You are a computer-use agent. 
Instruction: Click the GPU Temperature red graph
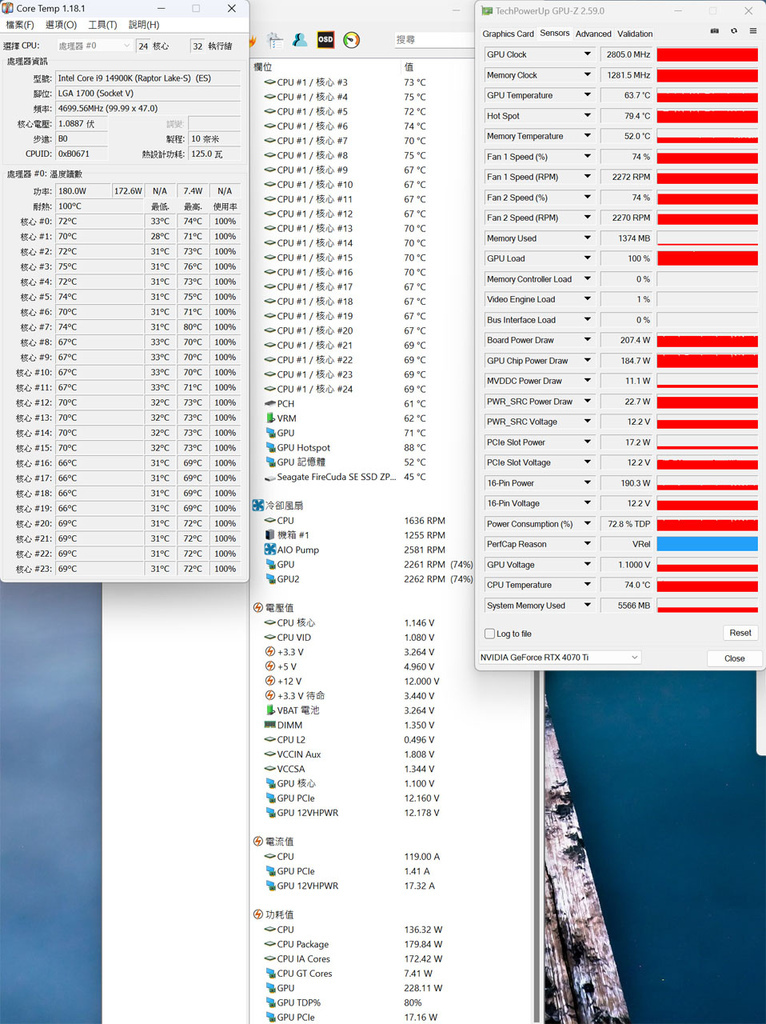pos(707,95)
